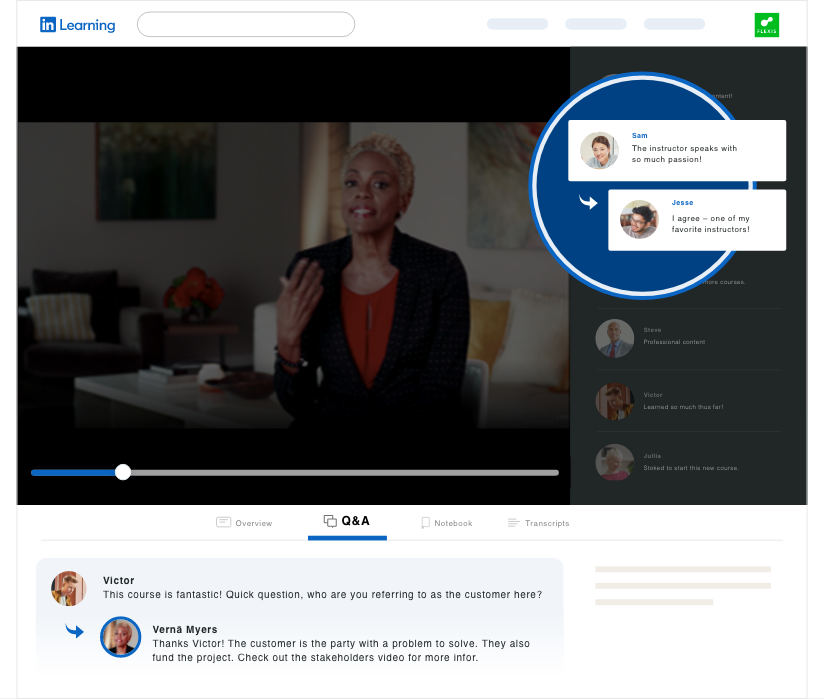Open the green Flexis profile icon
Image resolution: width=824 pixels, height=699 pixels.
pos(766,25)
